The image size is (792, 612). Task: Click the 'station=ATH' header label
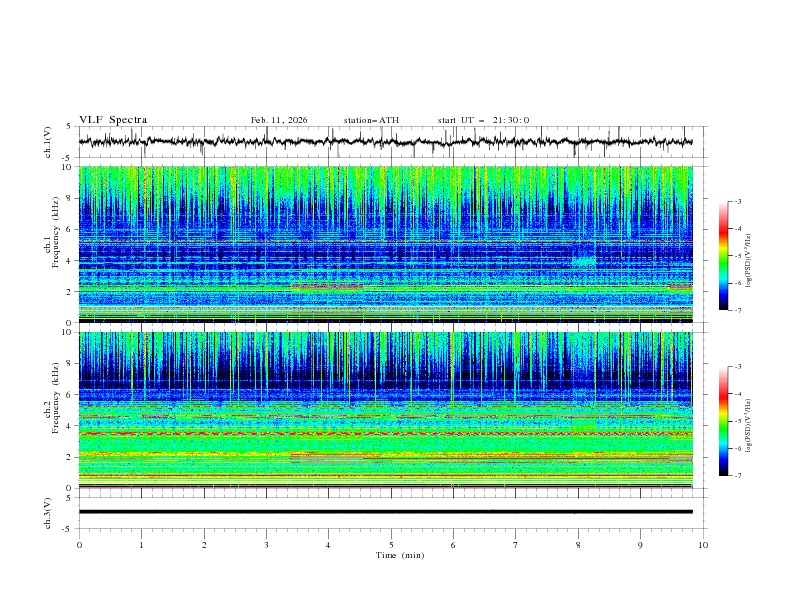(371, 120)
